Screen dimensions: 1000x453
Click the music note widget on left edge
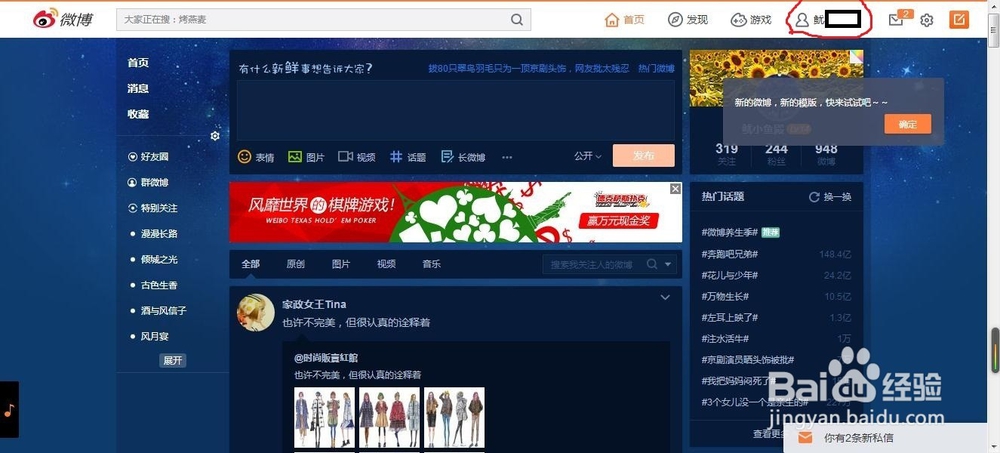[x=9, y=410]
